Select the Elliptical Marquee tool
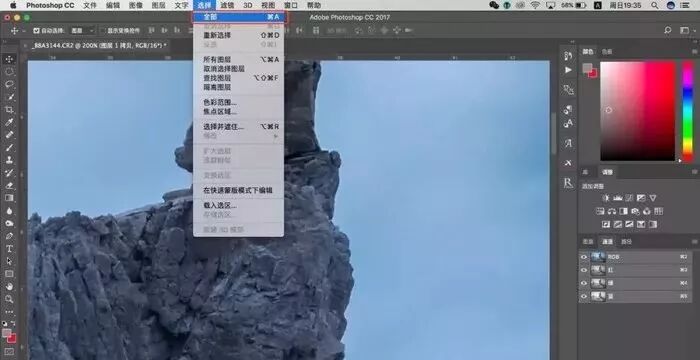Viewport: 700px width, 360px height. (9, 71)
